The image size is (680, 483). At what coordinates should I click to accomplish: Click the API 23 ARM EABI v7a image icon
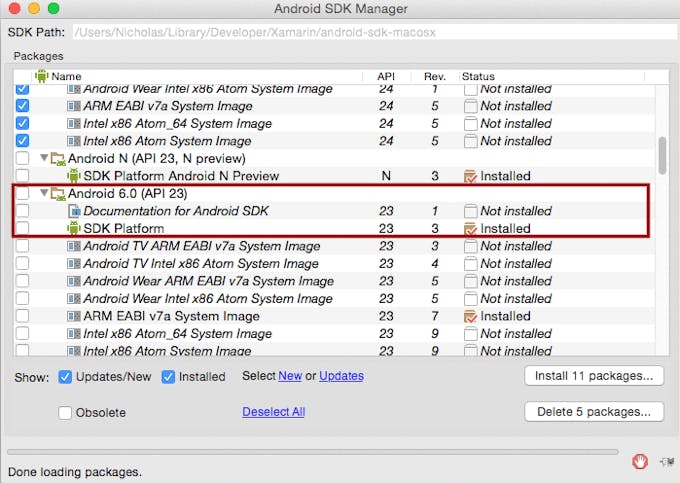pos(73,317)
